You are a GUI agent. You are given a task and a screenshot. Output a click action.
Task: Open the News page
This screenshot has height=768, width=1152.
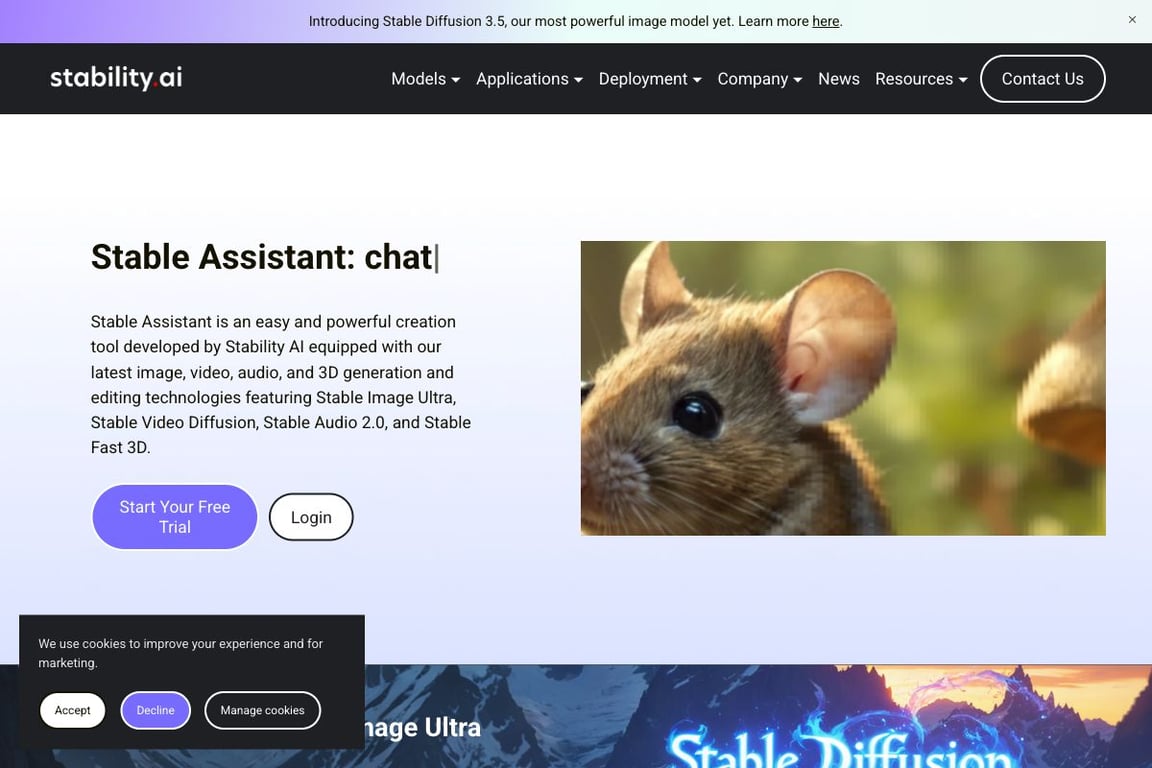838,79
